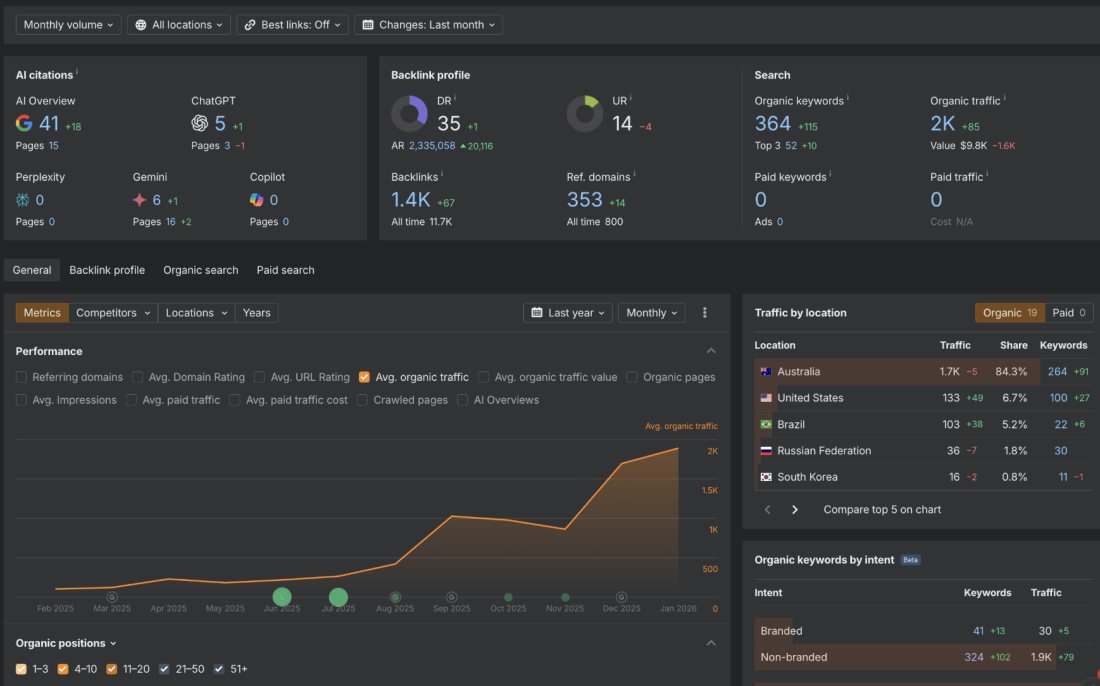Click the right arrow under the location list
Viewport: 1100px width, 686px height.
coord(794,509)
